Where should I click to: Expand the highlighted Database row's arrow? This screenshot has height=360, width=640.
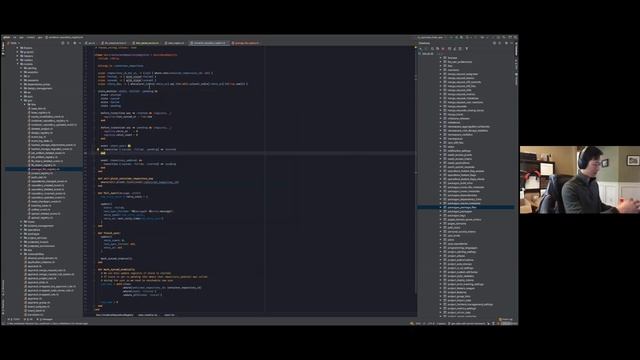(441, 207)
